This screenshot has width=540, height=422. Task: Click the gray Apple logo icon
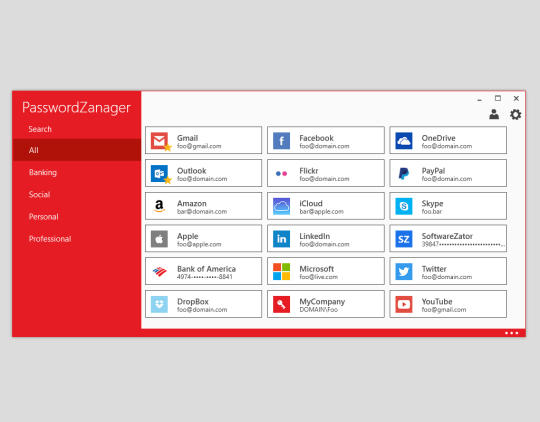point(159,239)
